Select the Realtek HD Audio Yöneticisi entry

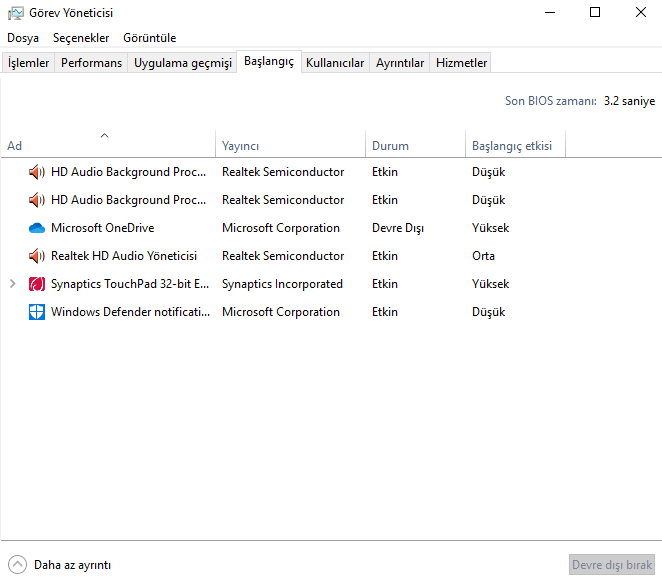coord(124,256)
